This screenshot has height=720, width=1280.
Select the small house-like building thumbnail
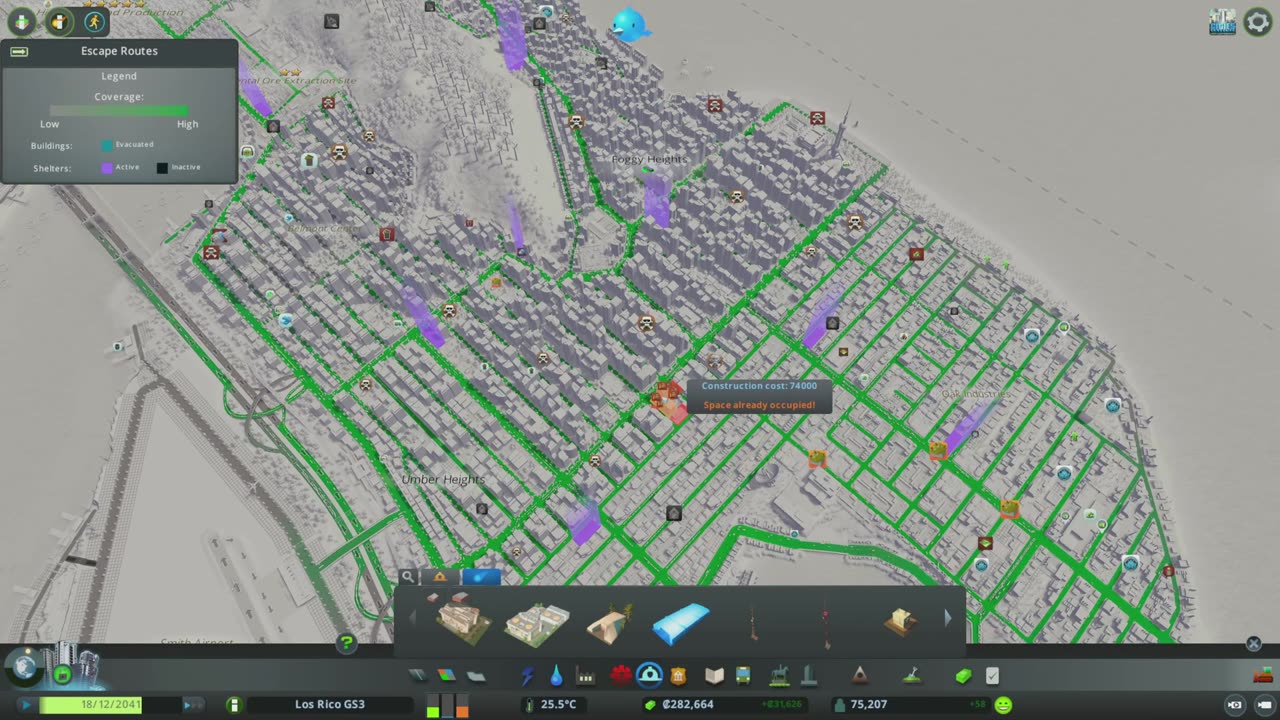pyautogui.click(x=900, y=621)
